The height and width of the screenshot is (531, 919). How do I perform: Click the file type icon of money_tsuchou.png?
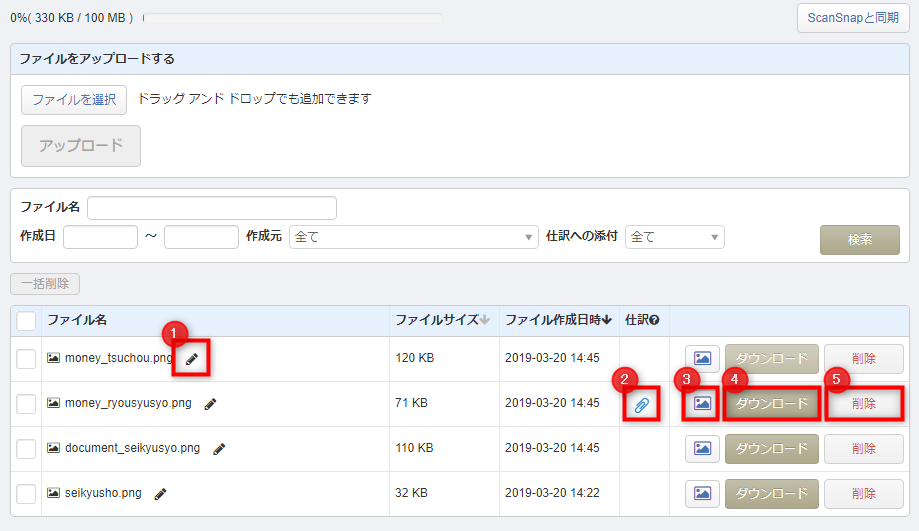coord(53,358)
